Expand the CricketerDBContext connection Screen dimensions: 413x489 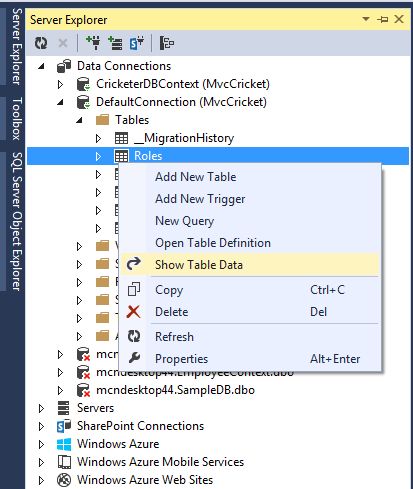pos(60,84)
